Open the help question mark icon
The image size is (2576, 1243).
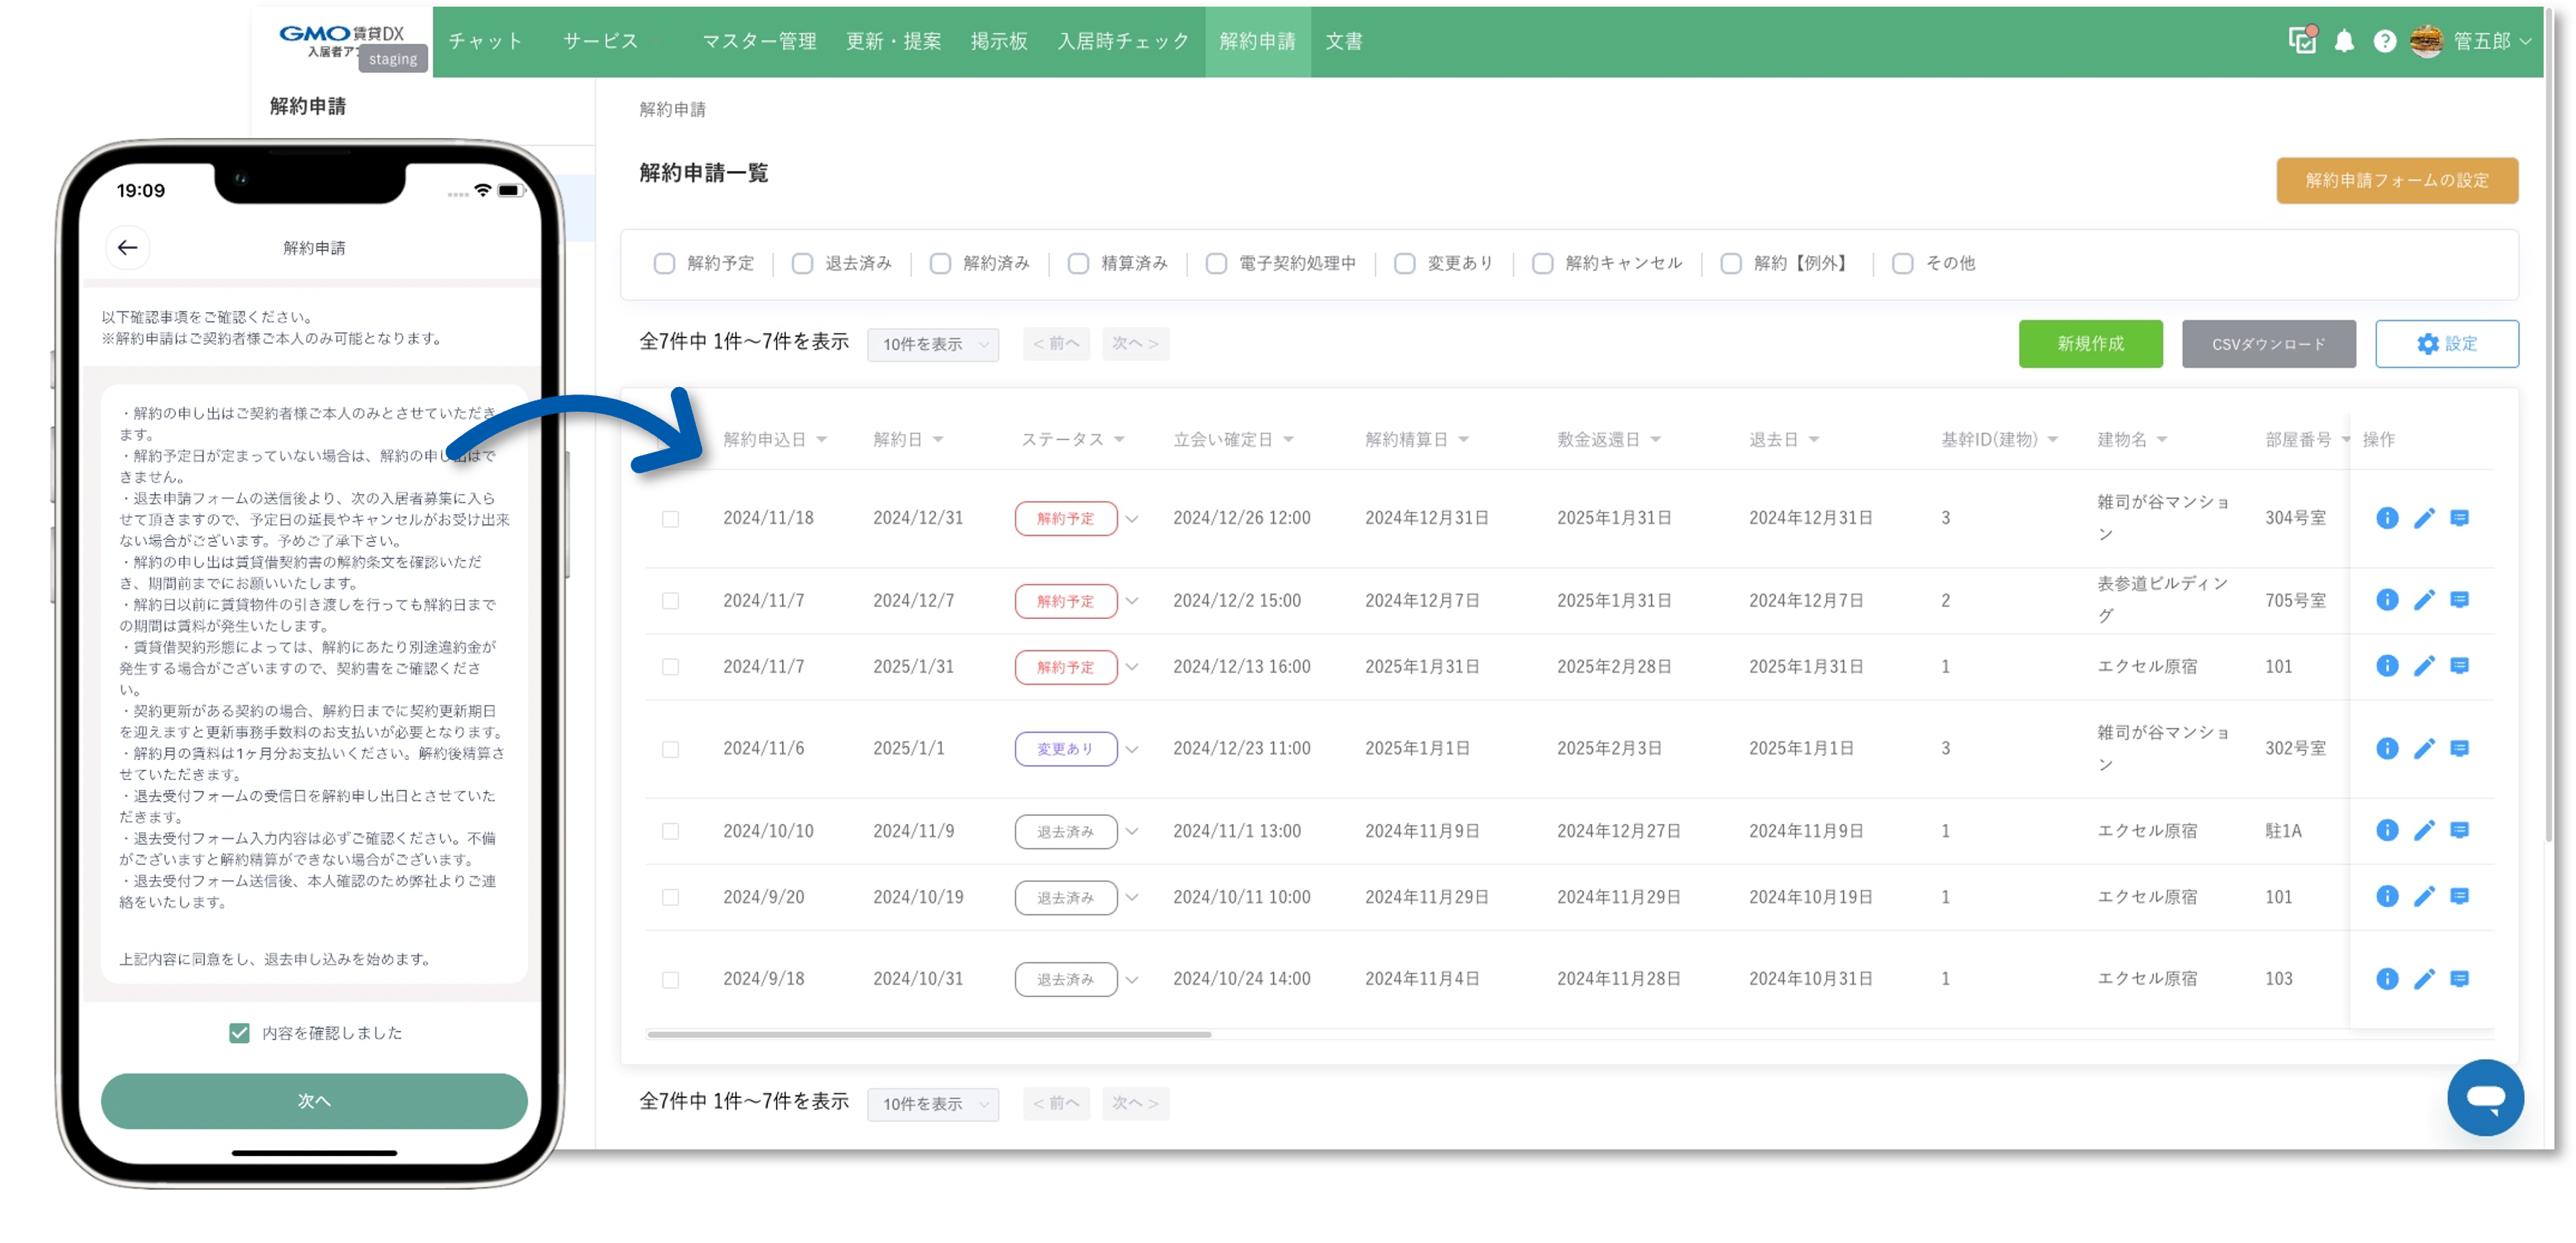2384,41
